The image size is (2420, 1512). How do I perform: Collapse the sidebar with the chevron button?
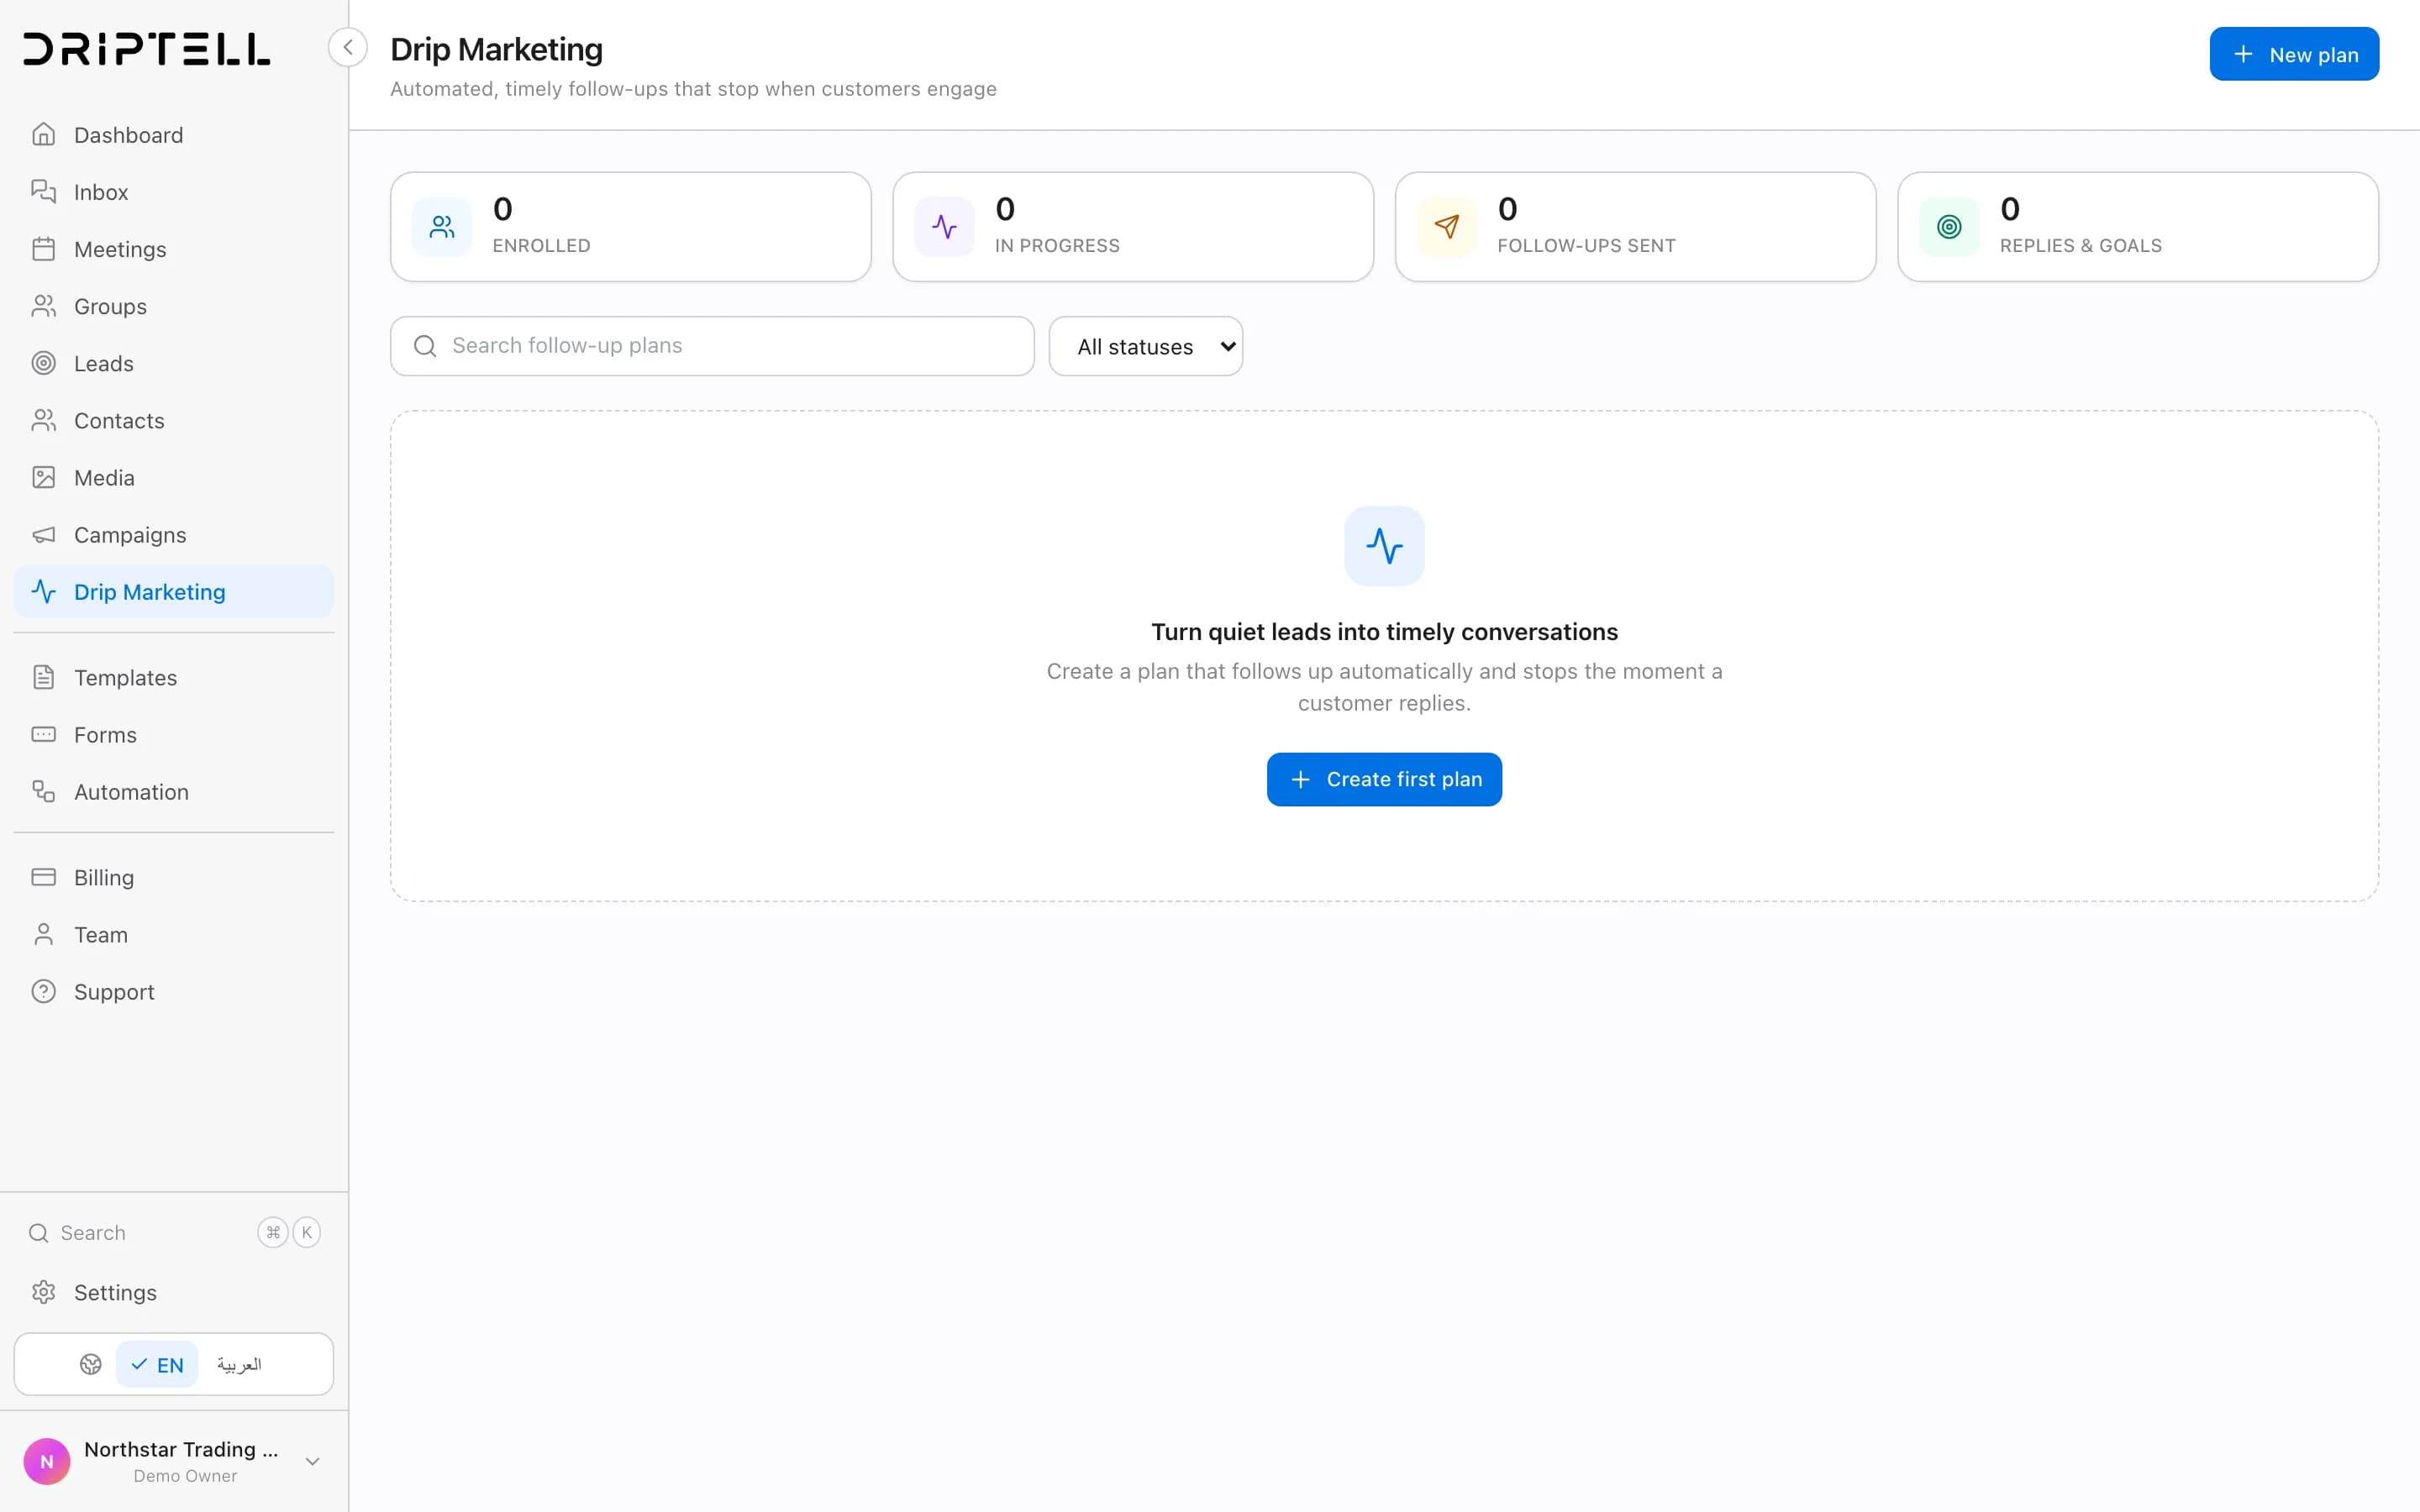coord(347,47)
